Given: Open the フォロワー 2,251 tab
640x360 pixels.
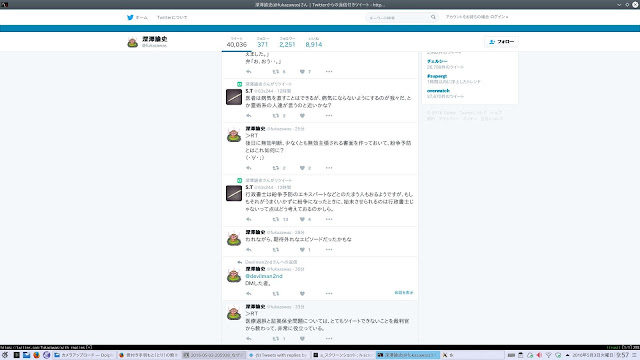Looking at the screenshot, I should tap(287, 42).
